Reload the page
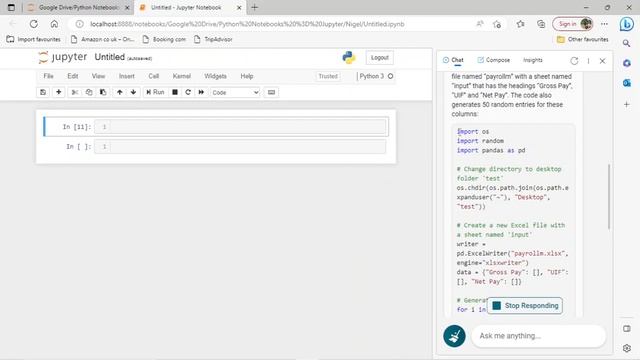The image size is (640, 360). pos(33,24)
